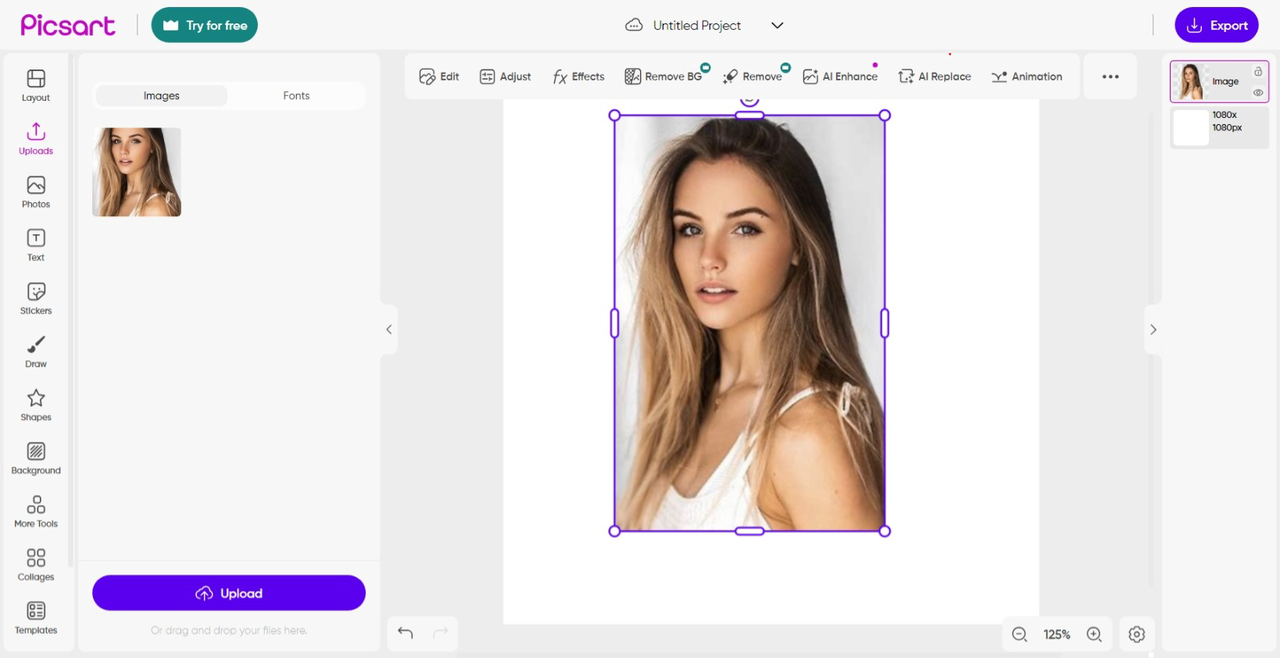
Task: Click the bottom-left corner resize handle
Action: click(614, 531)
